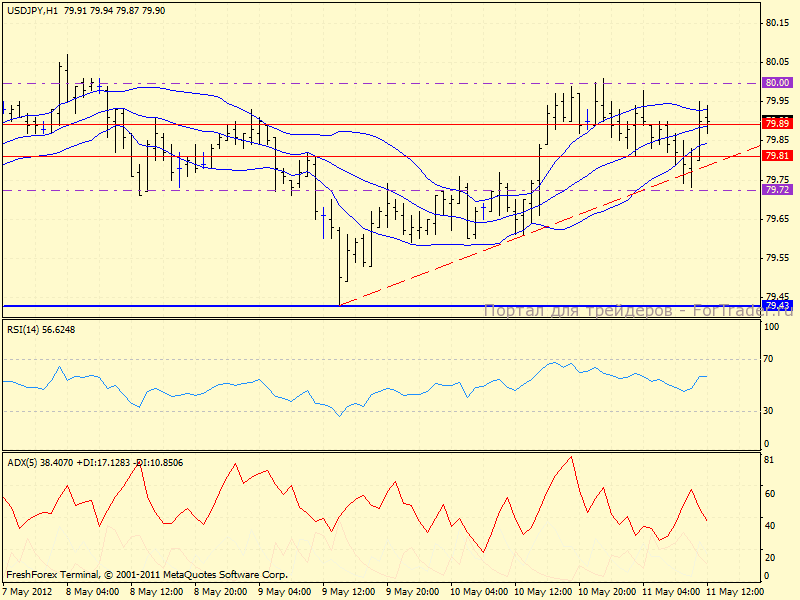Select the red 79.81 price level tag
This screenshot has height=600, width=800.
(x=776, y=156)
